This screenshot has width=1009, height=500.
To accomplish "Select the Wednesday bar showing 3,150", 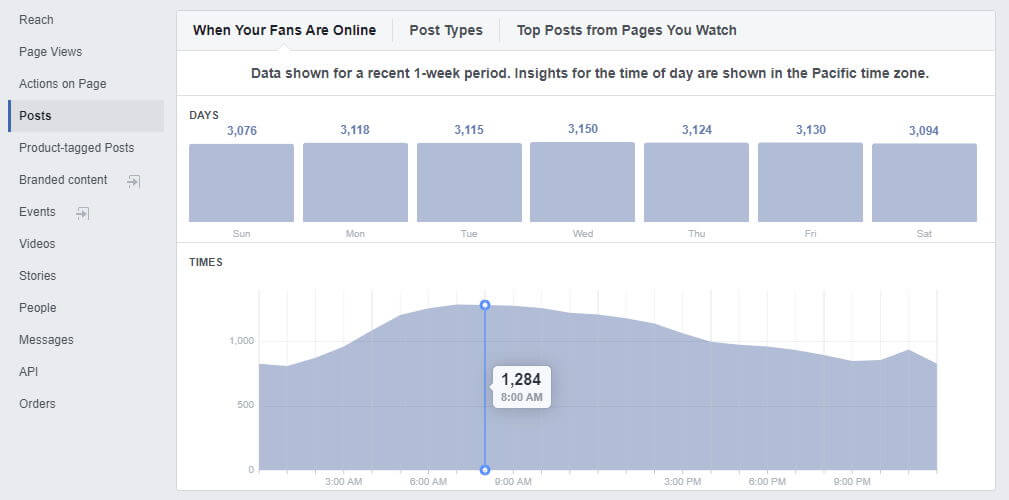I will coord(582,182).
